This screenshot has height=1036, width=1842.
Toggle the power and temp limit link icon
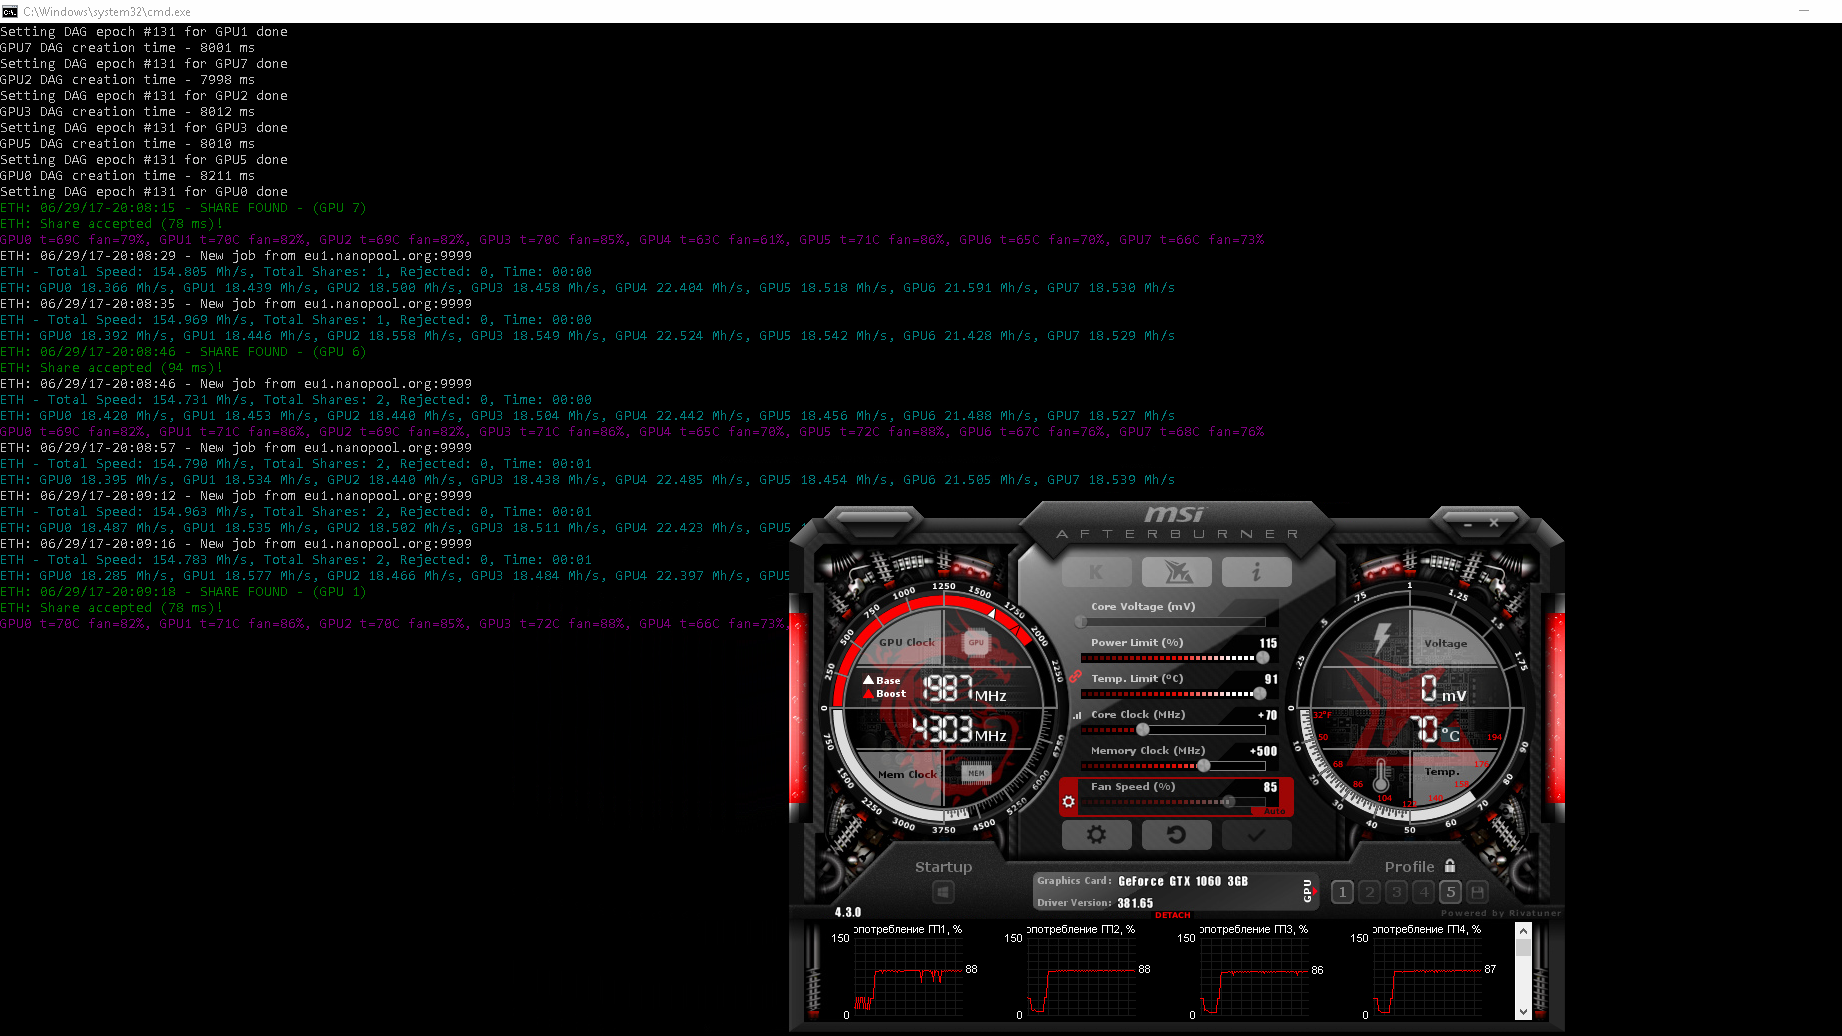pos(1075,676)
